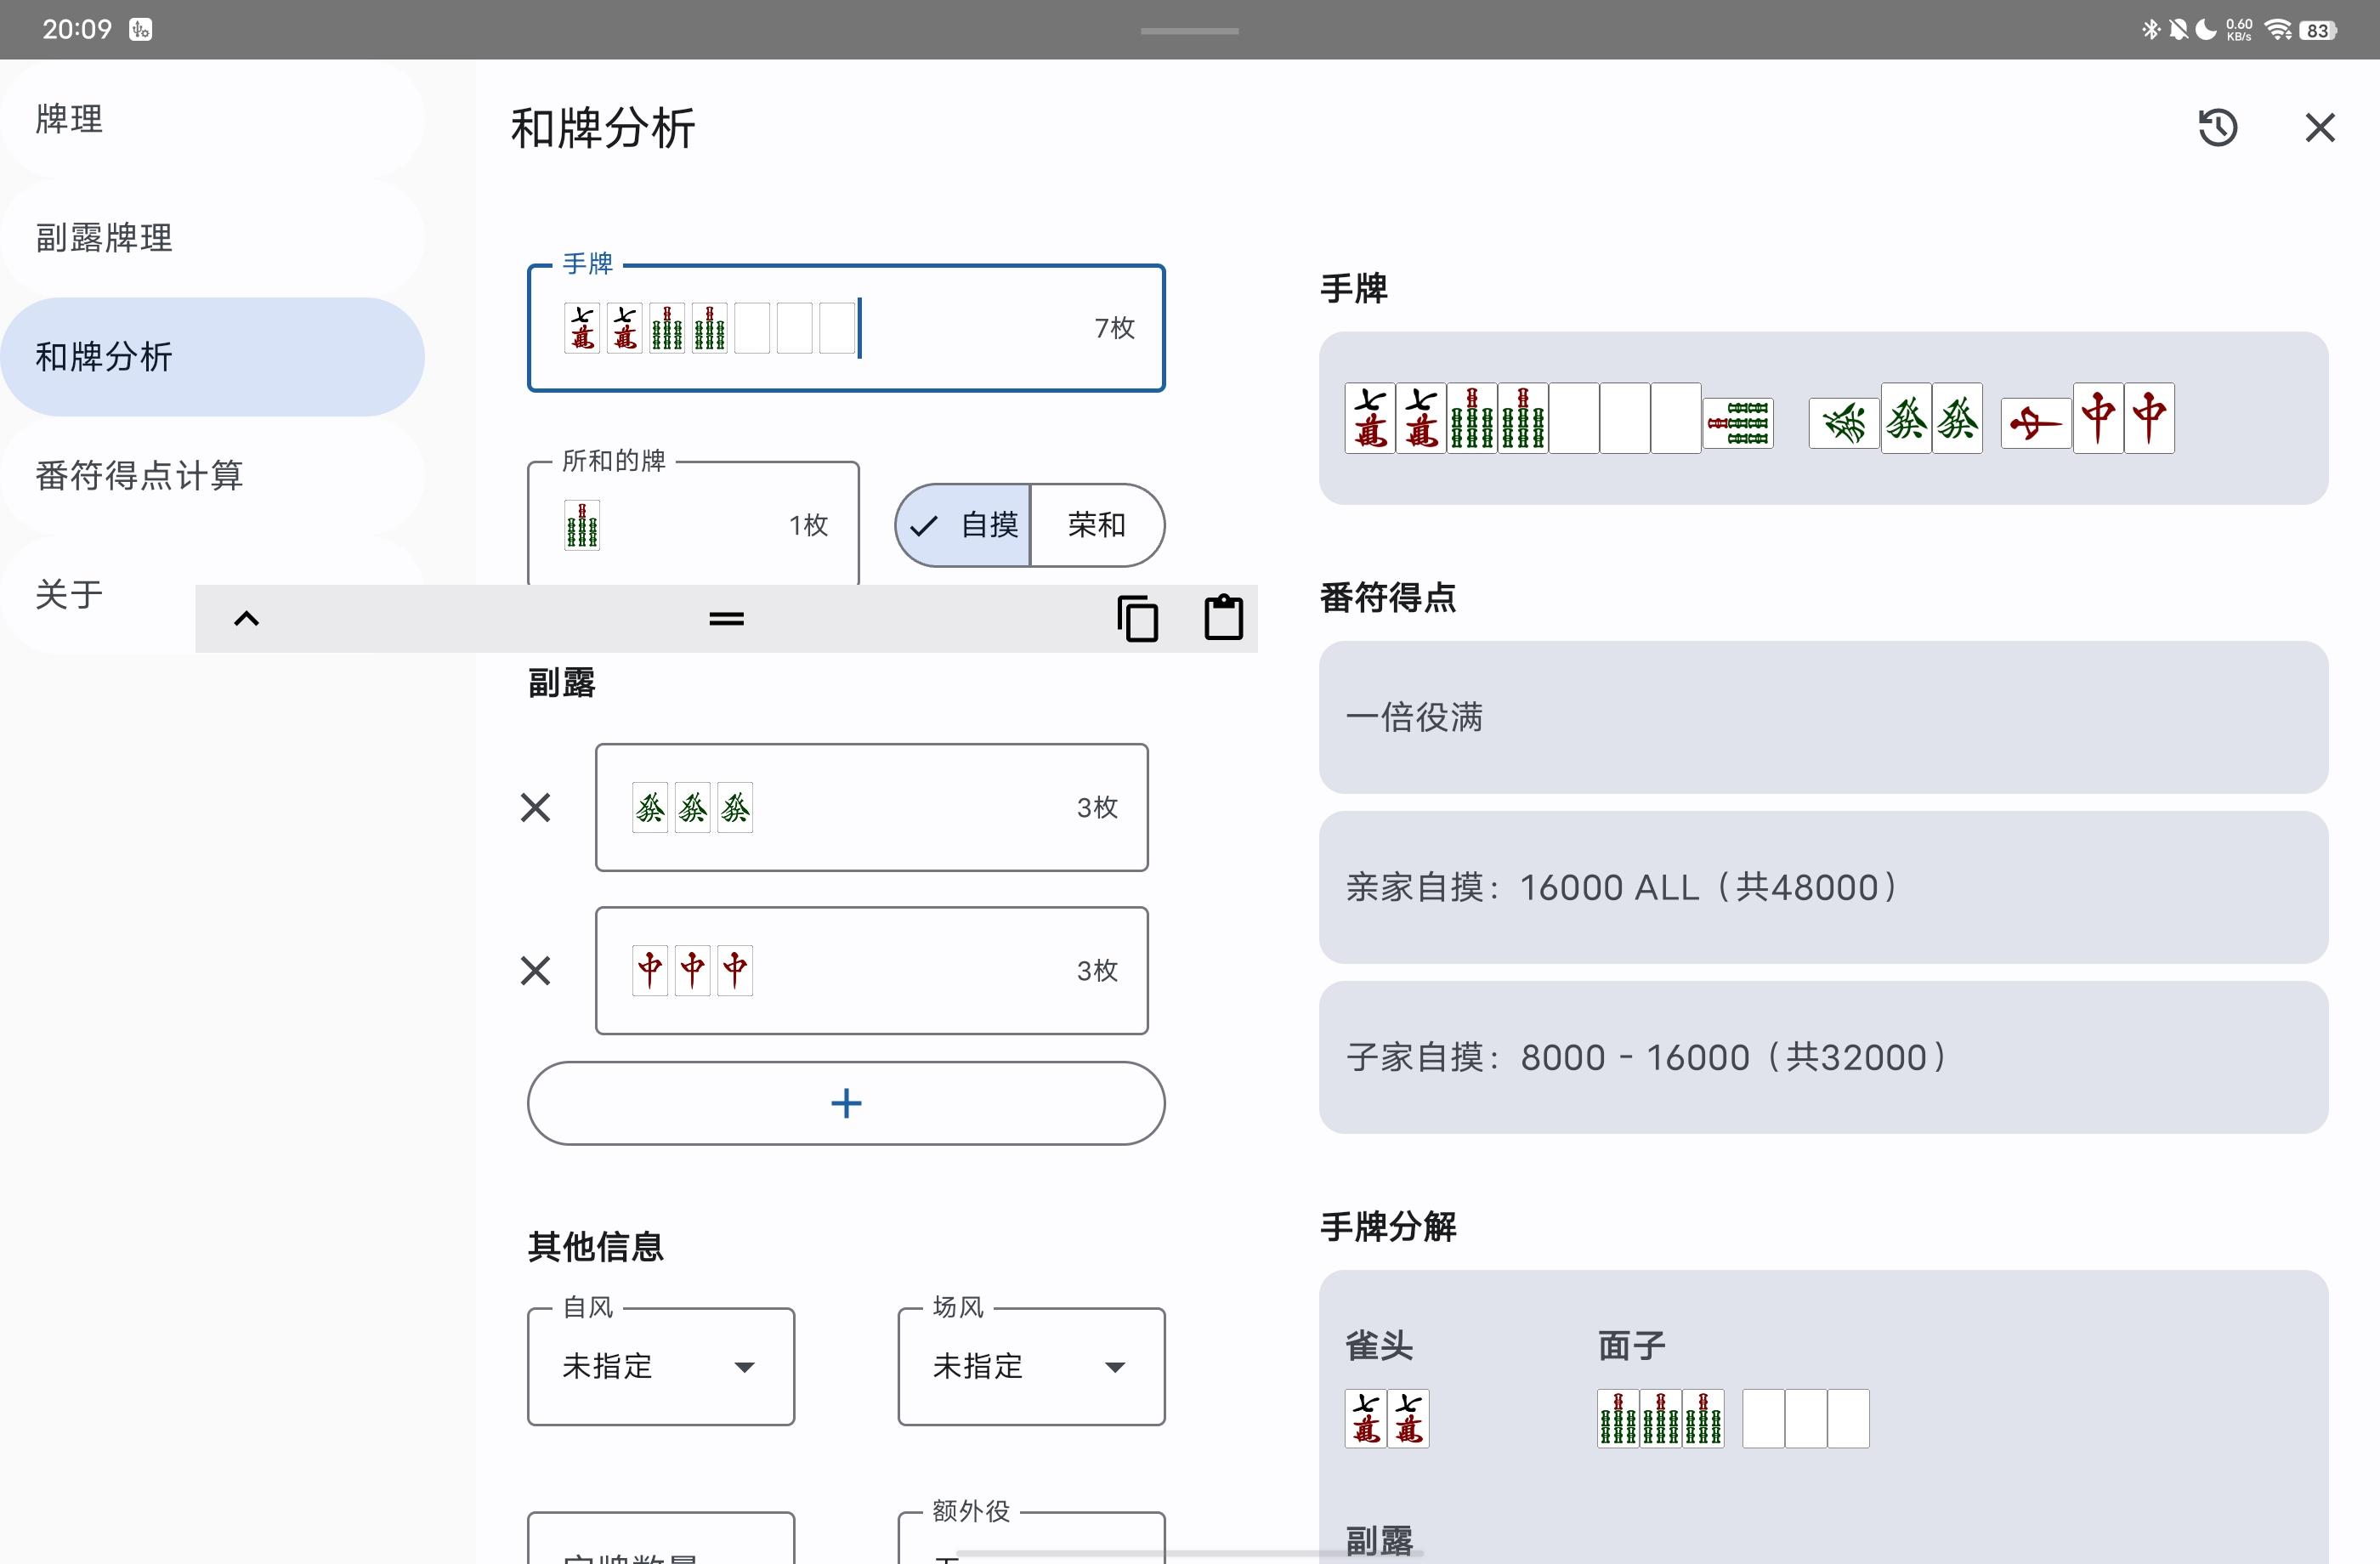Image resolution: width=2380 pixels, height=1564 pixels.
Task: Click the white dragon triplet under 面子
Action: click(1806, 1418)
